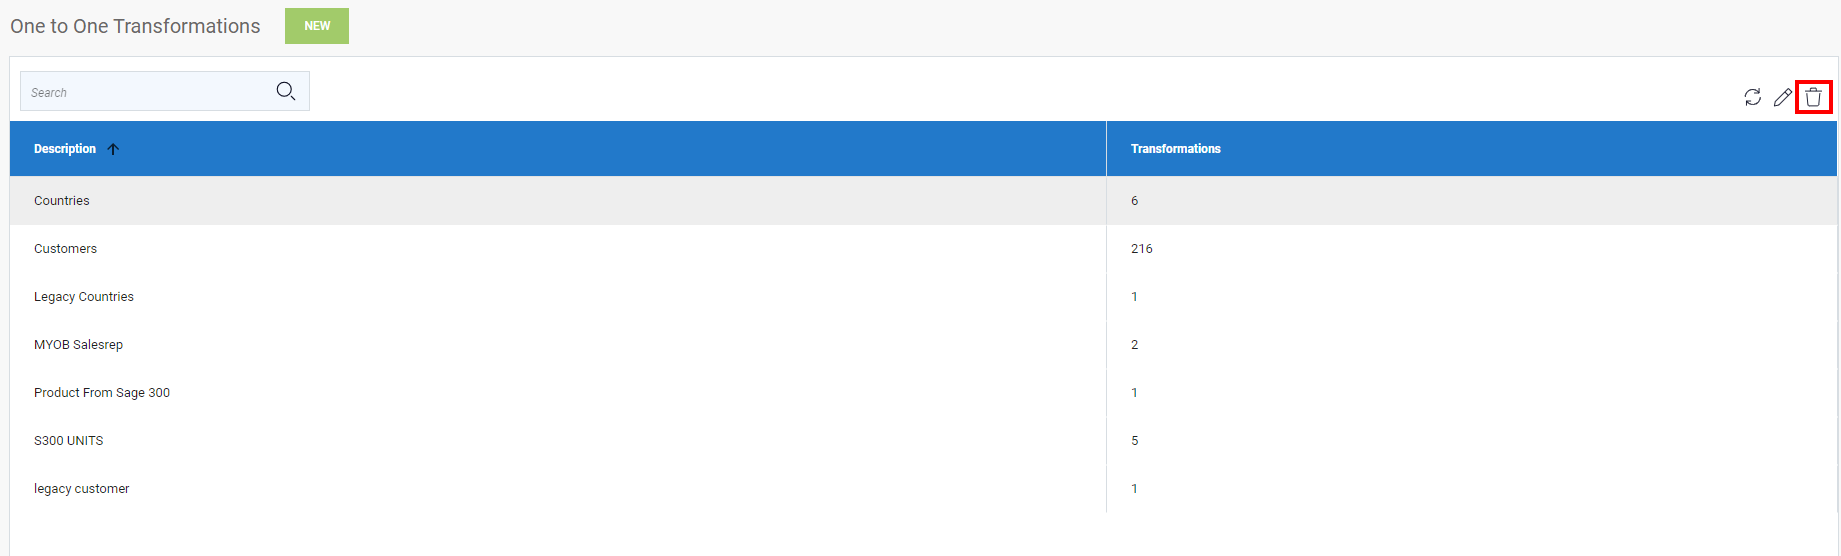Image resolution: width=1841 pixels, height=556 pixels.
Task: Click the pencil edit icon
Action: 1782,97
